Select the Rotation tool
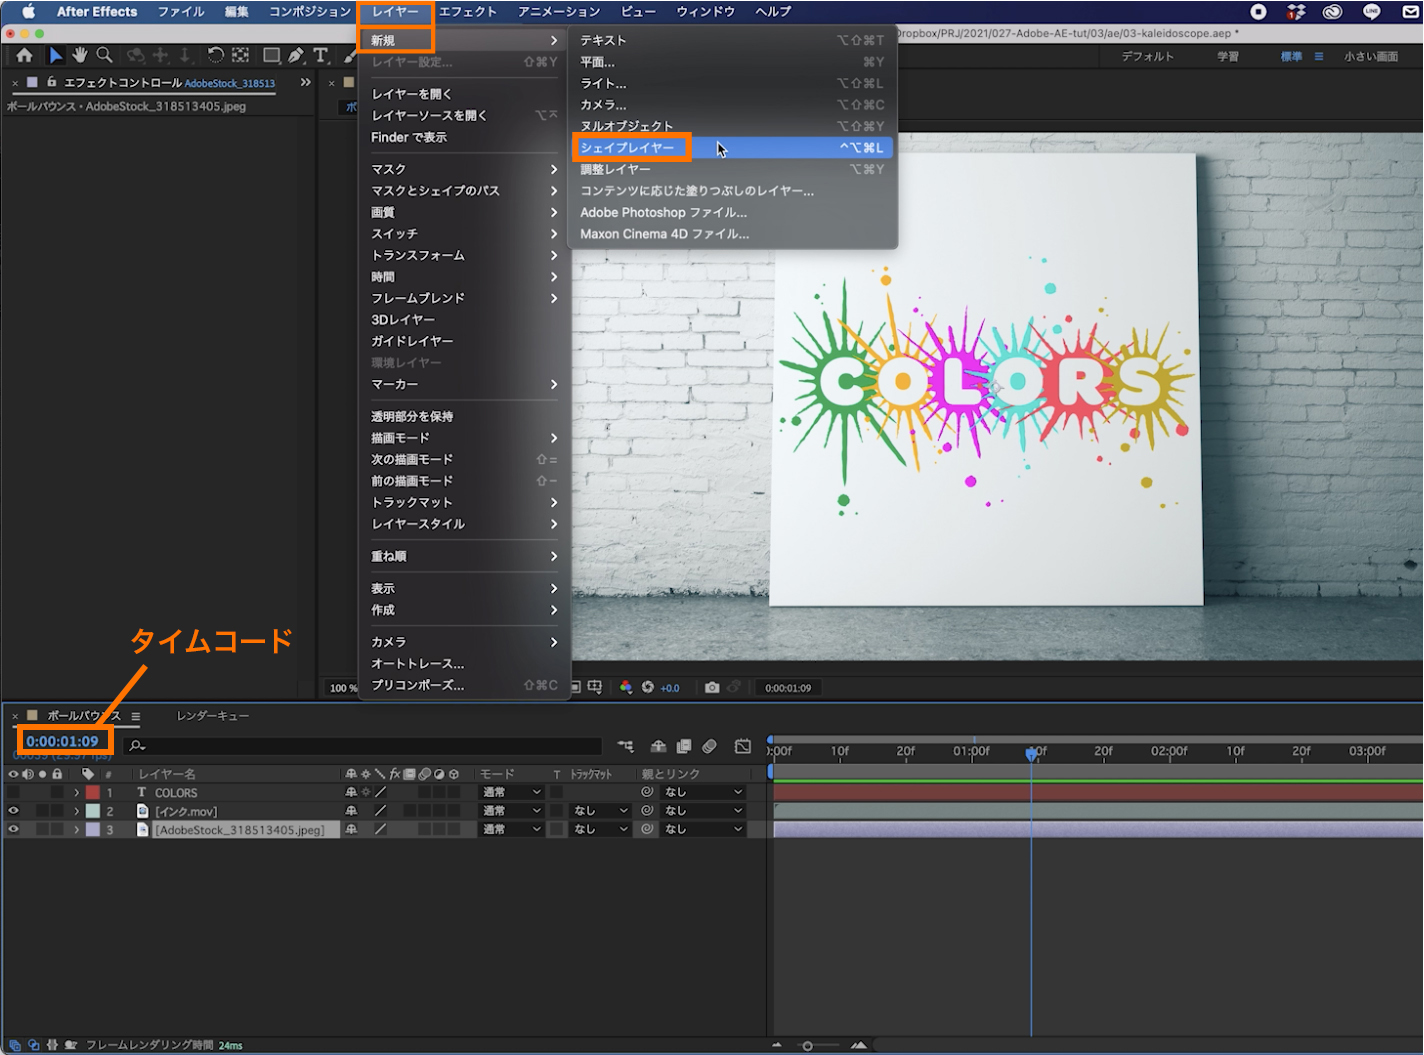The image size is (1424, 1055). click(215, 55)
